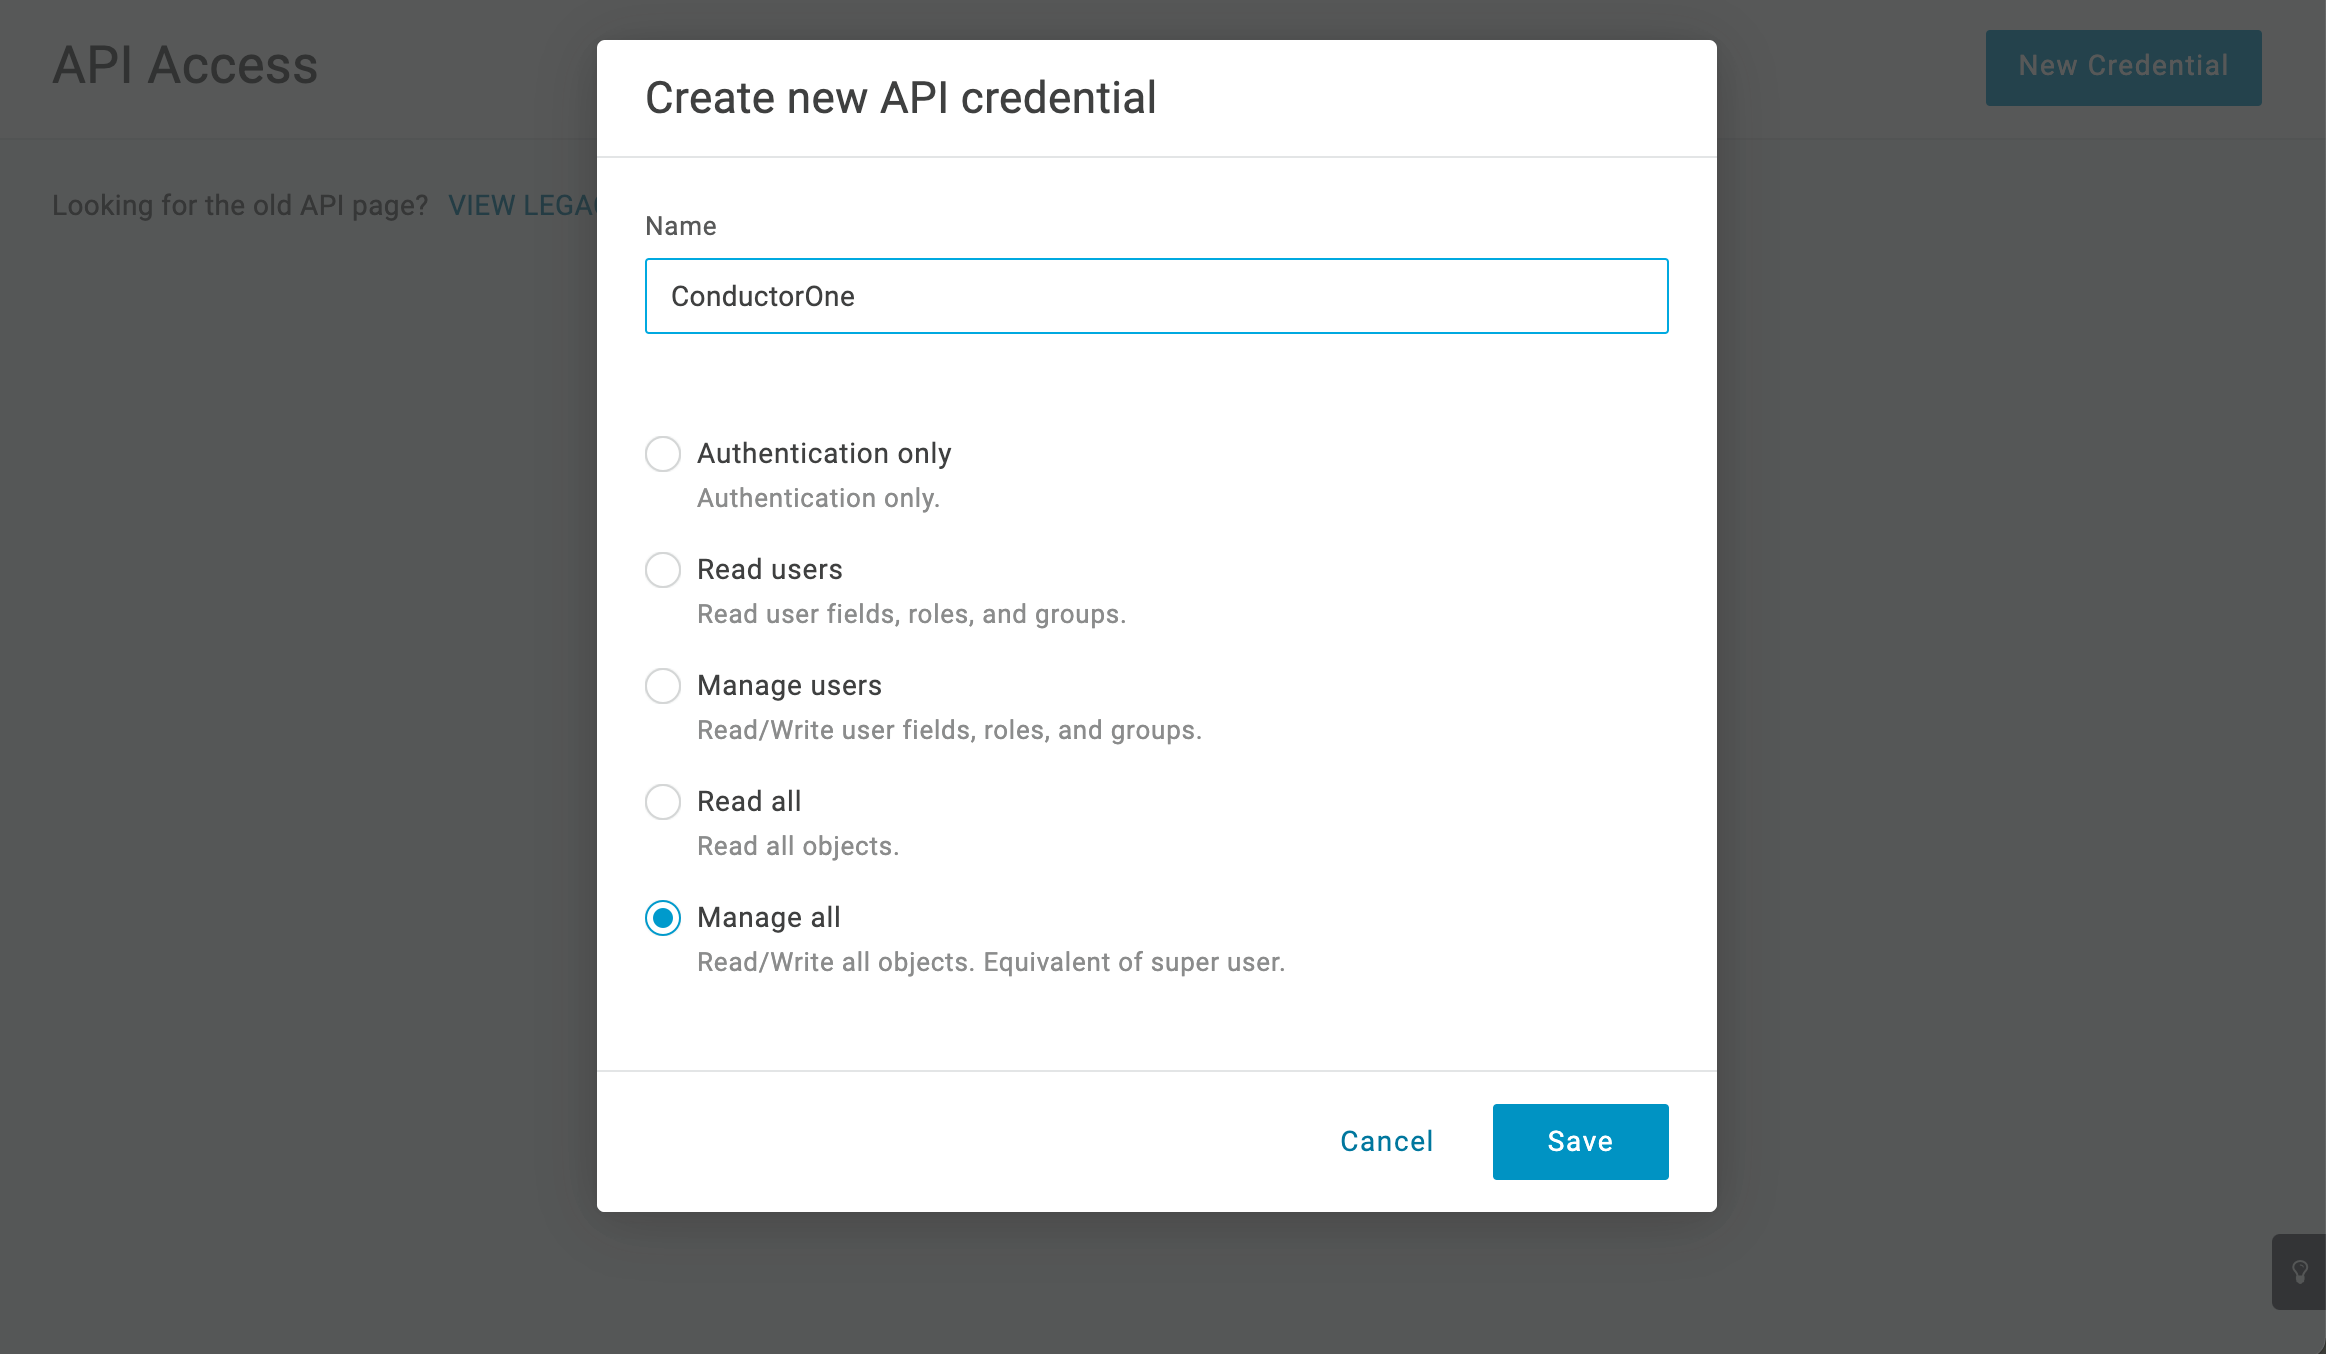Click the selected Manage all radio button

pyautogui.click(x=663, y=918)
